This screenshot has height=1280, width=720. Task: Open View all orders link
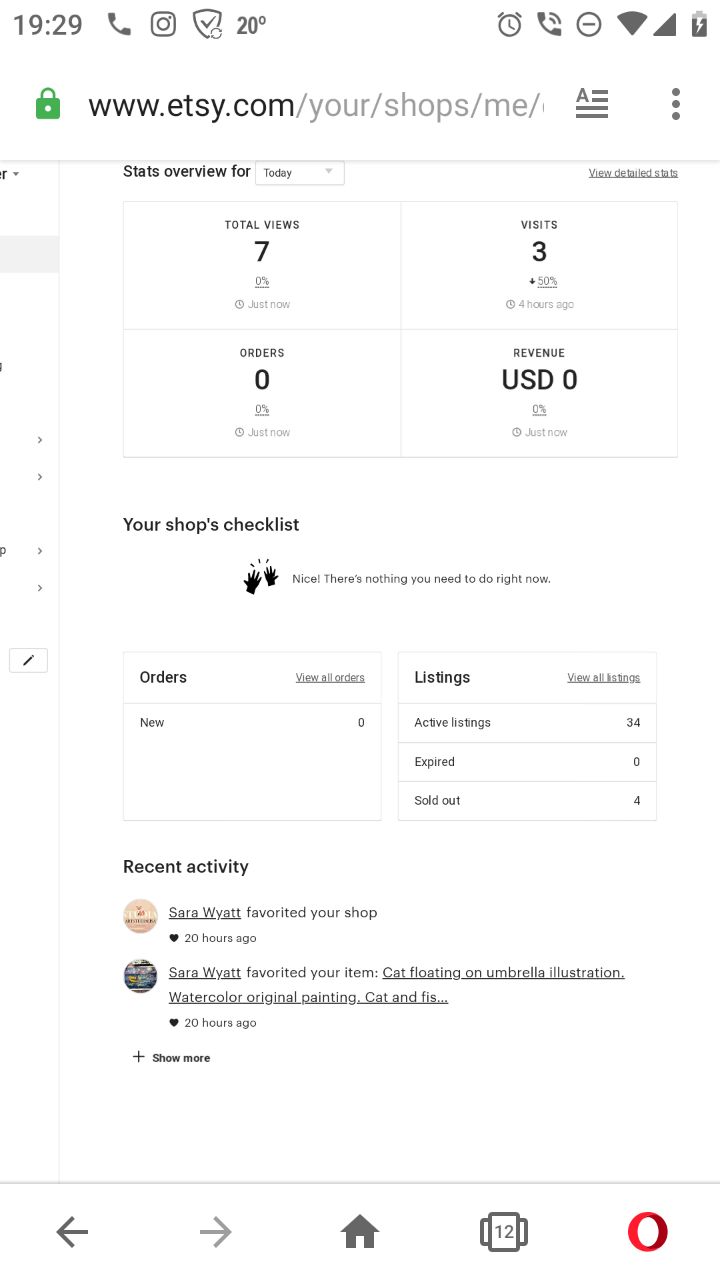[330, 678]
